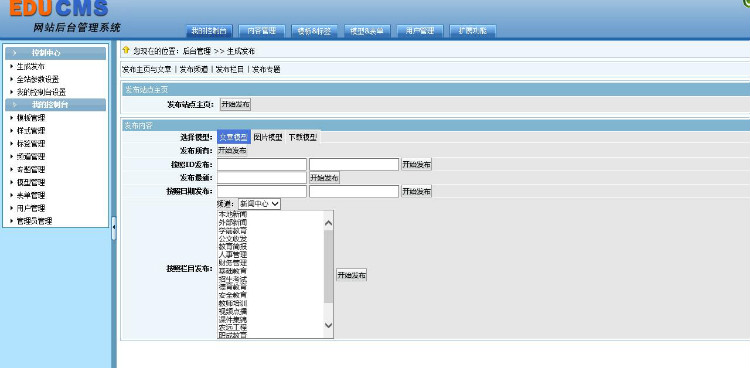Go to 模板管理 in the sidebar
Image resolution: width=750 pixels, height=368 pixels.
click(x=31, y=118)
